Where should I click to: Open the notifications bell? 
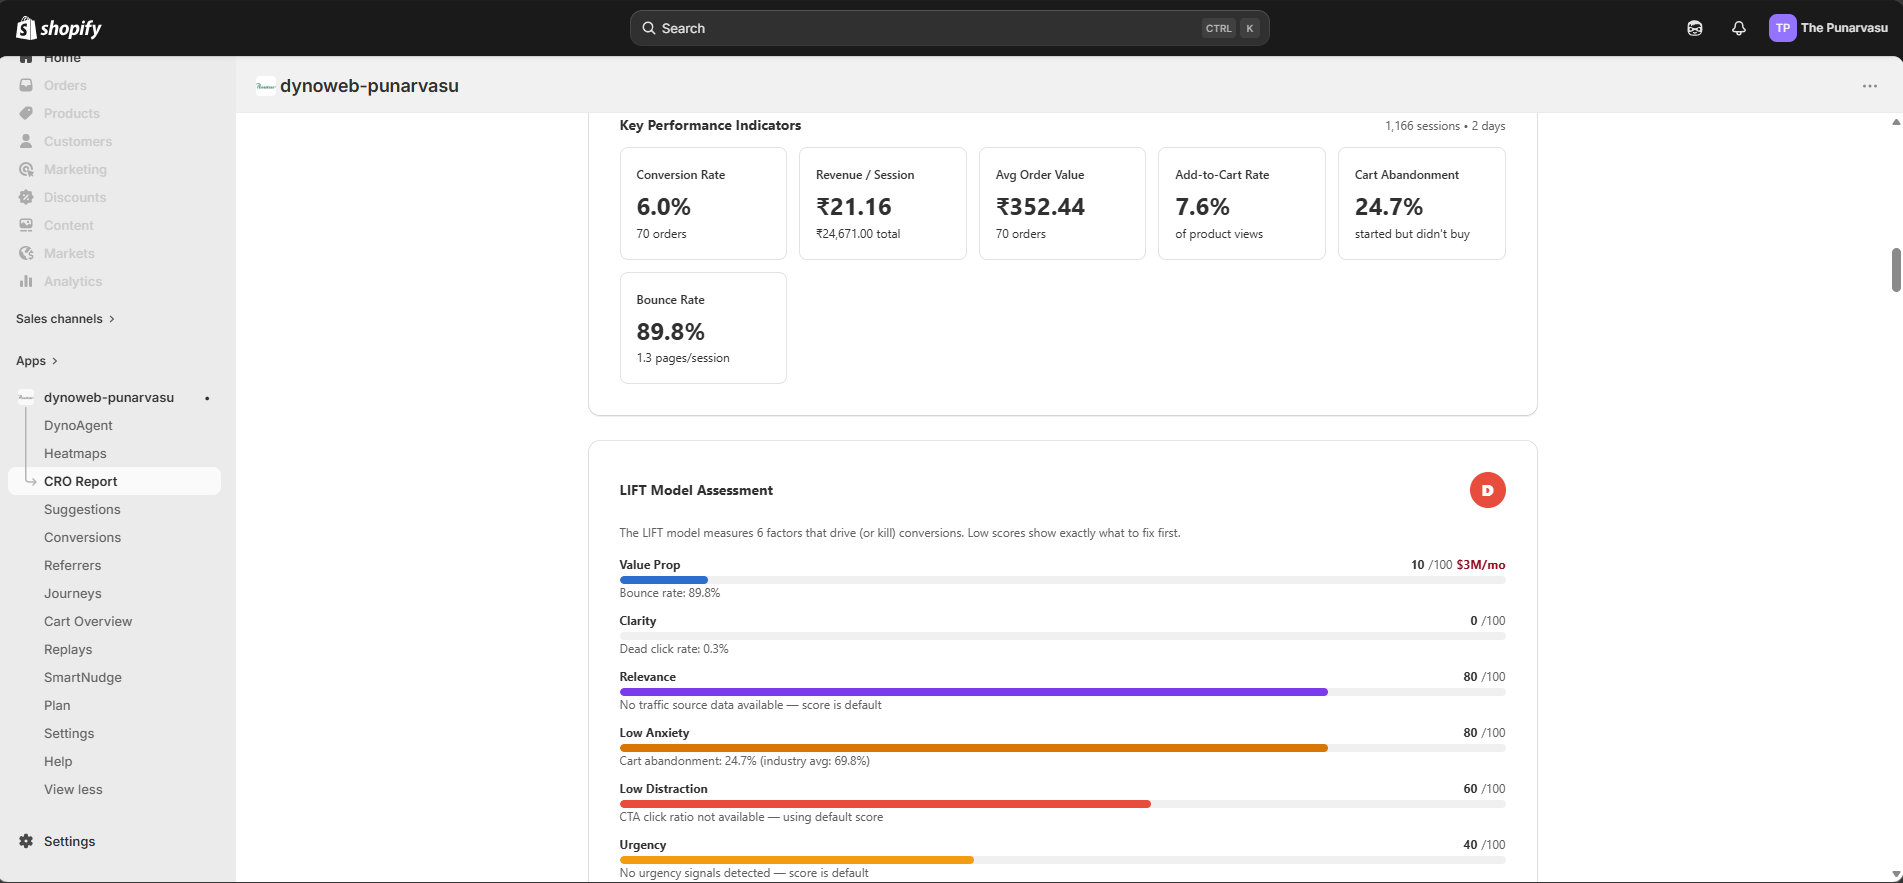click(1739, 28)
